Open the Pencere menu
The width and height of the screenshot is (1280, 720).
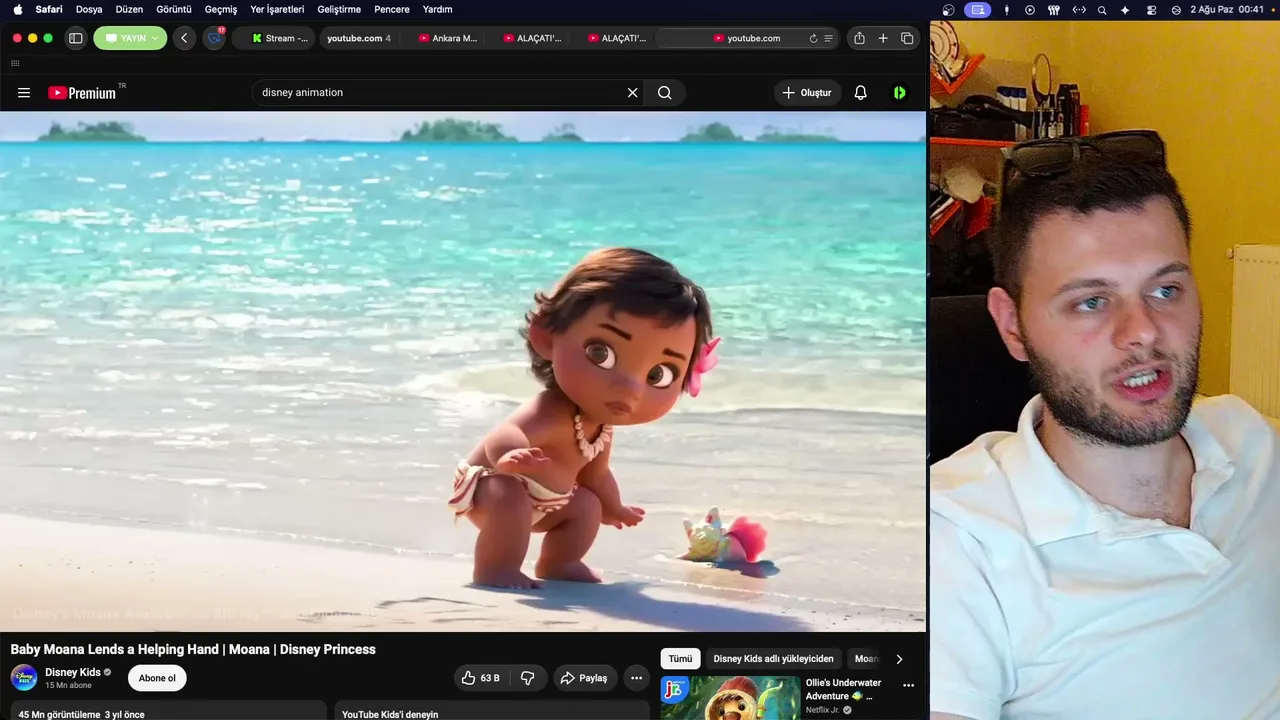392,9
